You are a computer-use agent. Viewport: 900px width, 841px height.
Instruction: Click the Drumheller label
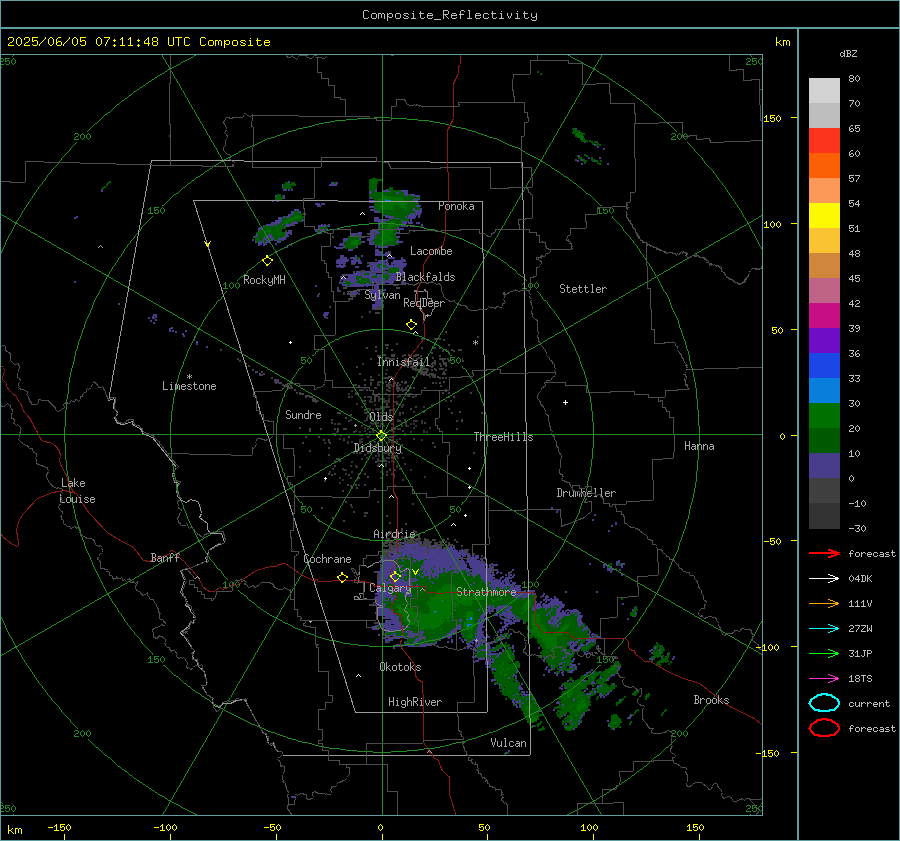tap(586, 493)
